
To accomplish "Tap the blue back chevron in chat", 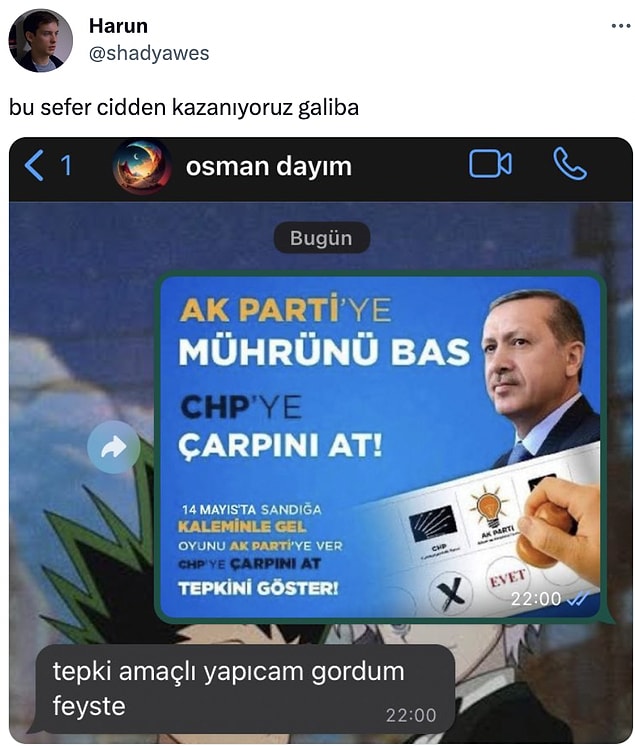I will click(x=34, y=165).
